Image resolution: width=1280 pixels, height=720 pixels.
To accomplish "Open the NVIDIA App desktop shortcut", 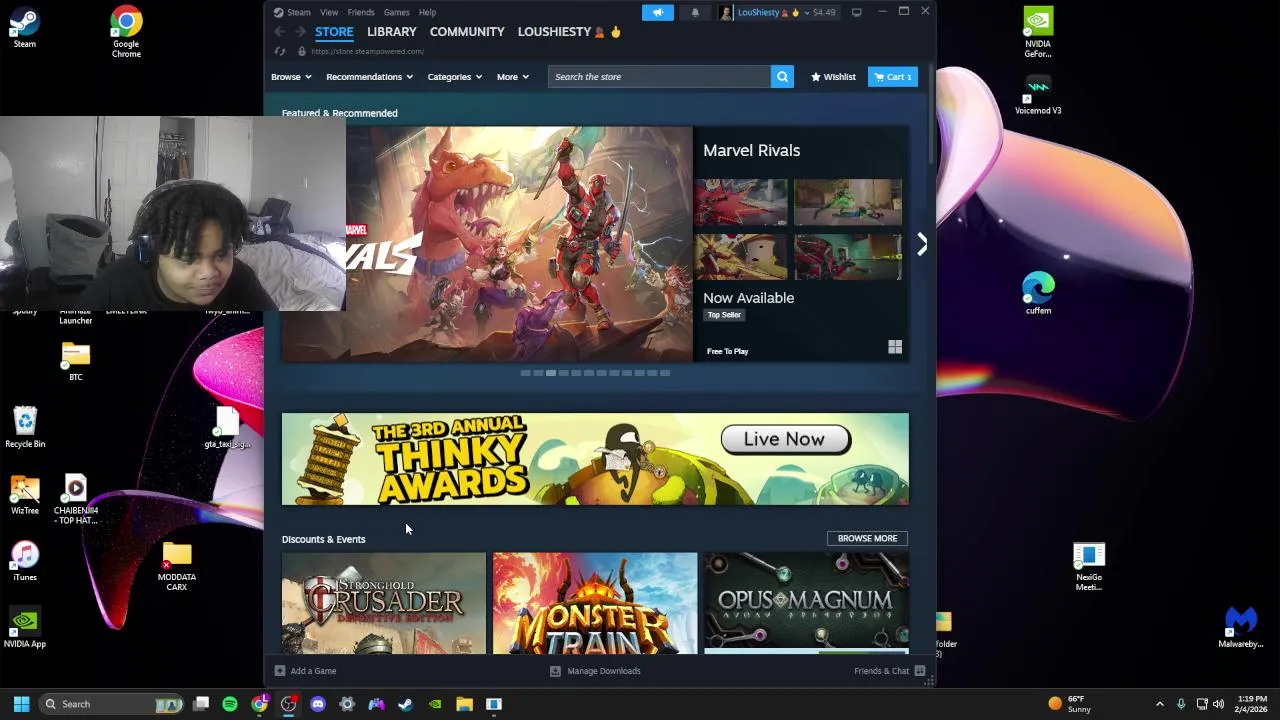I will (x=25, y=628).
